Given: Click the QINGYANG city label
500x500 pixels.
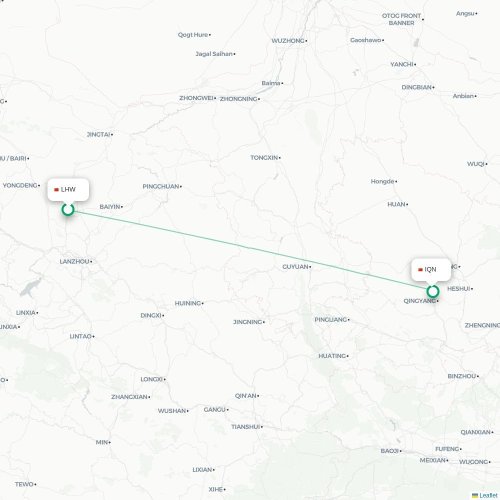Looking at the screenshot, I should (419, 301).
